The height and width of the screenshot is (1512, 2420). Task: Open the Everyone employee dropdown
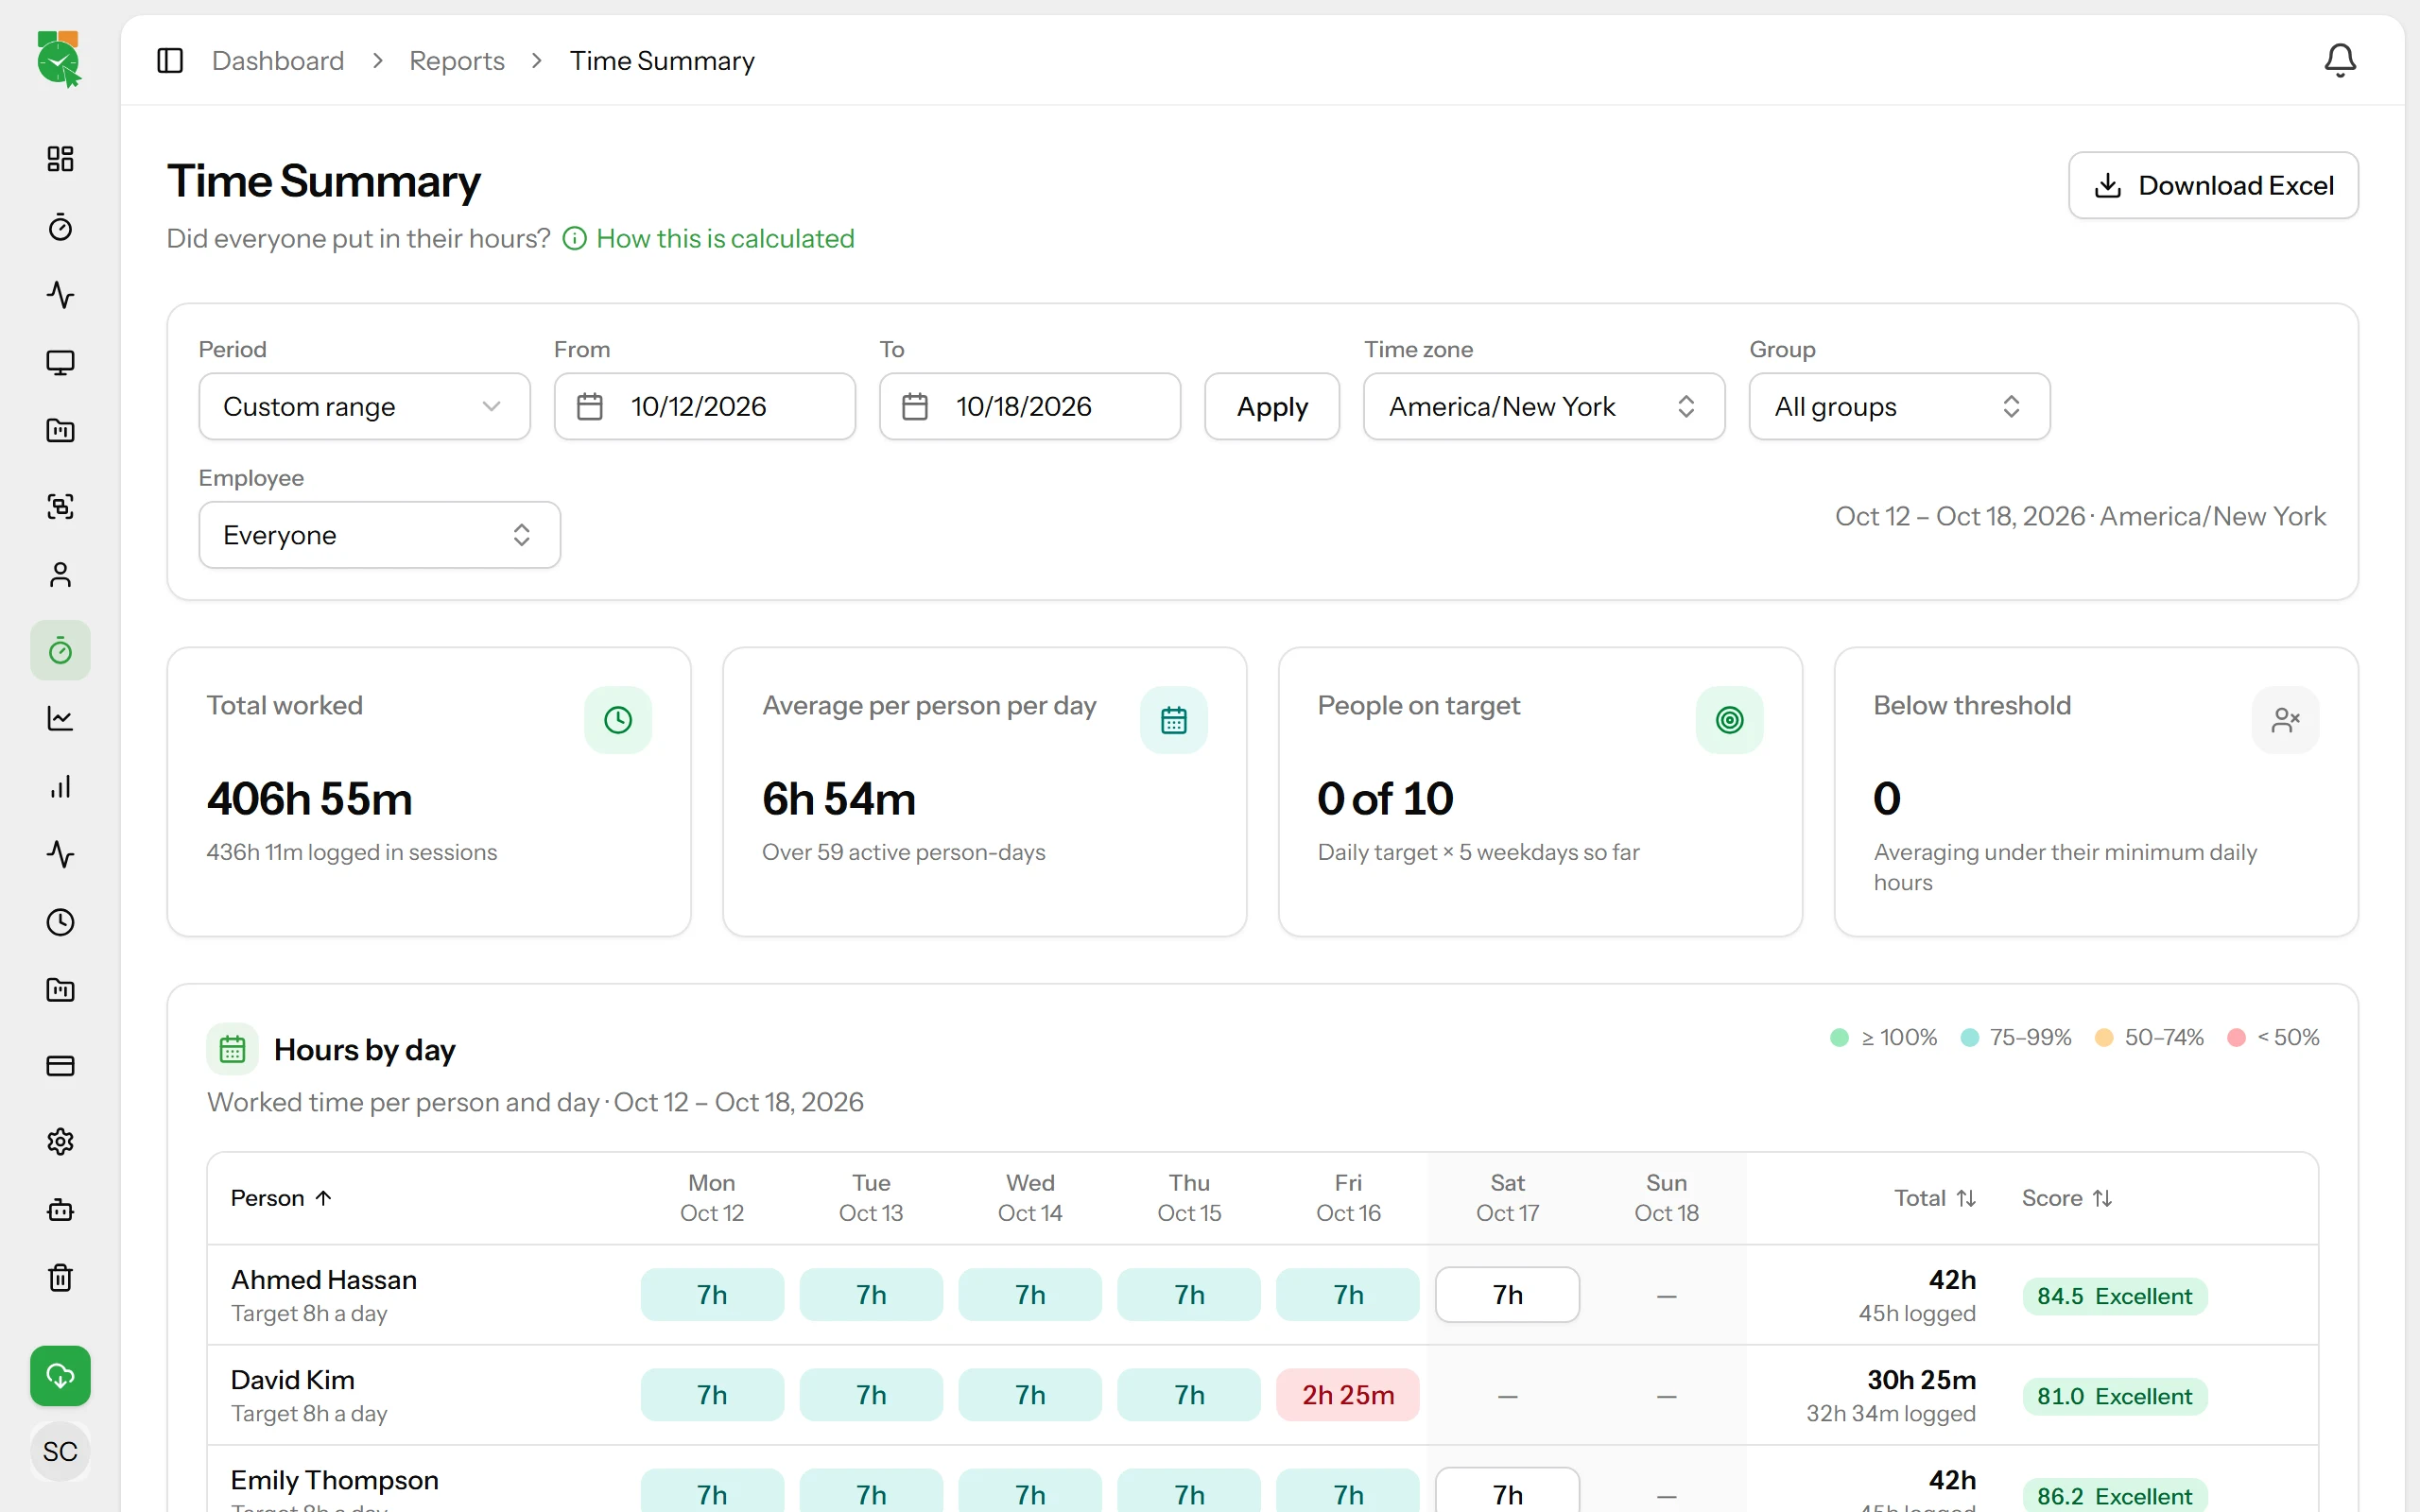tap(379, 535)
